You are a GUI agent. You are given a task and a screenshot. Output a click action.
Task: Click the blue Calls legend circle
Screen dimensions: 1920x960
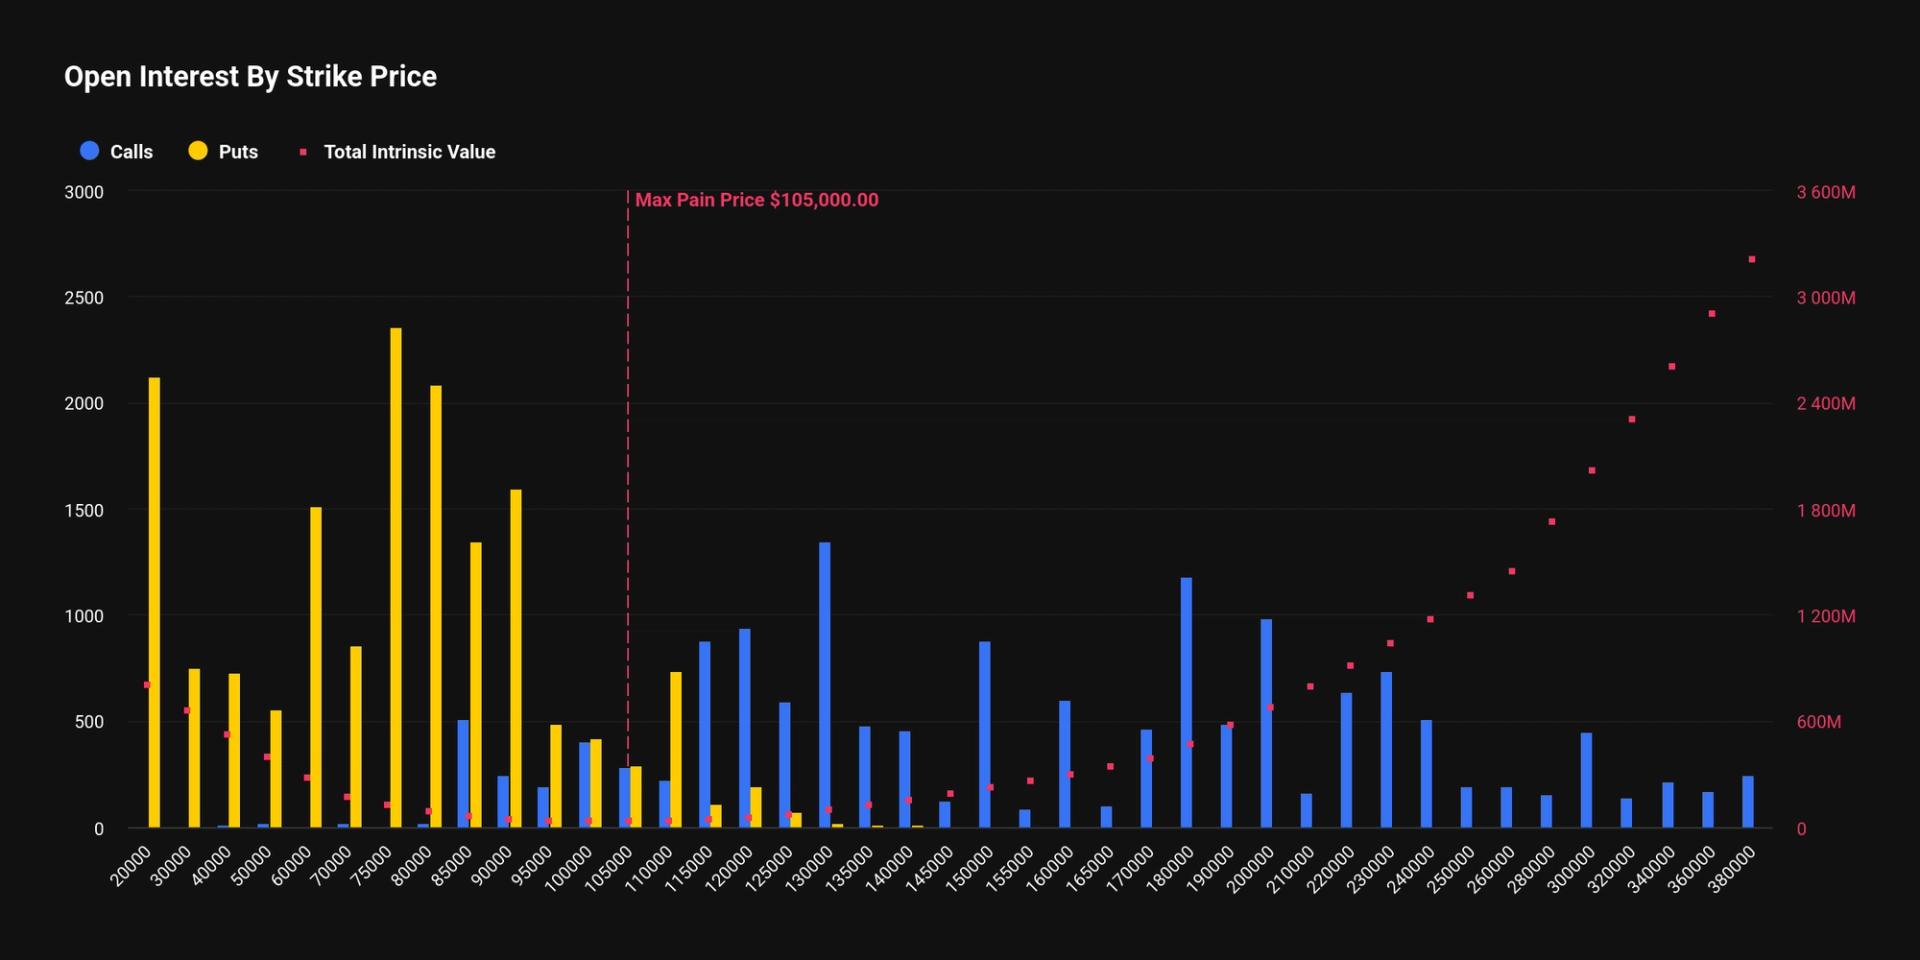(90, 151)
